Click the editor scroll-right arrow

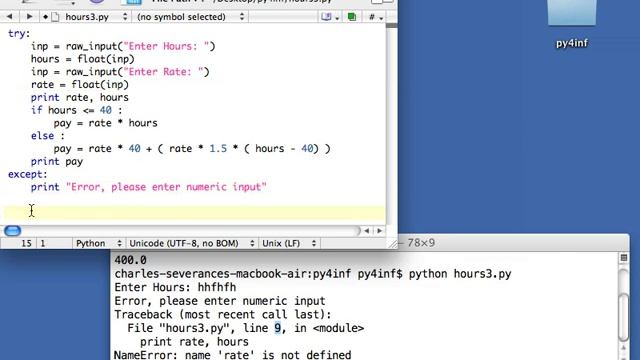point(379,231)
